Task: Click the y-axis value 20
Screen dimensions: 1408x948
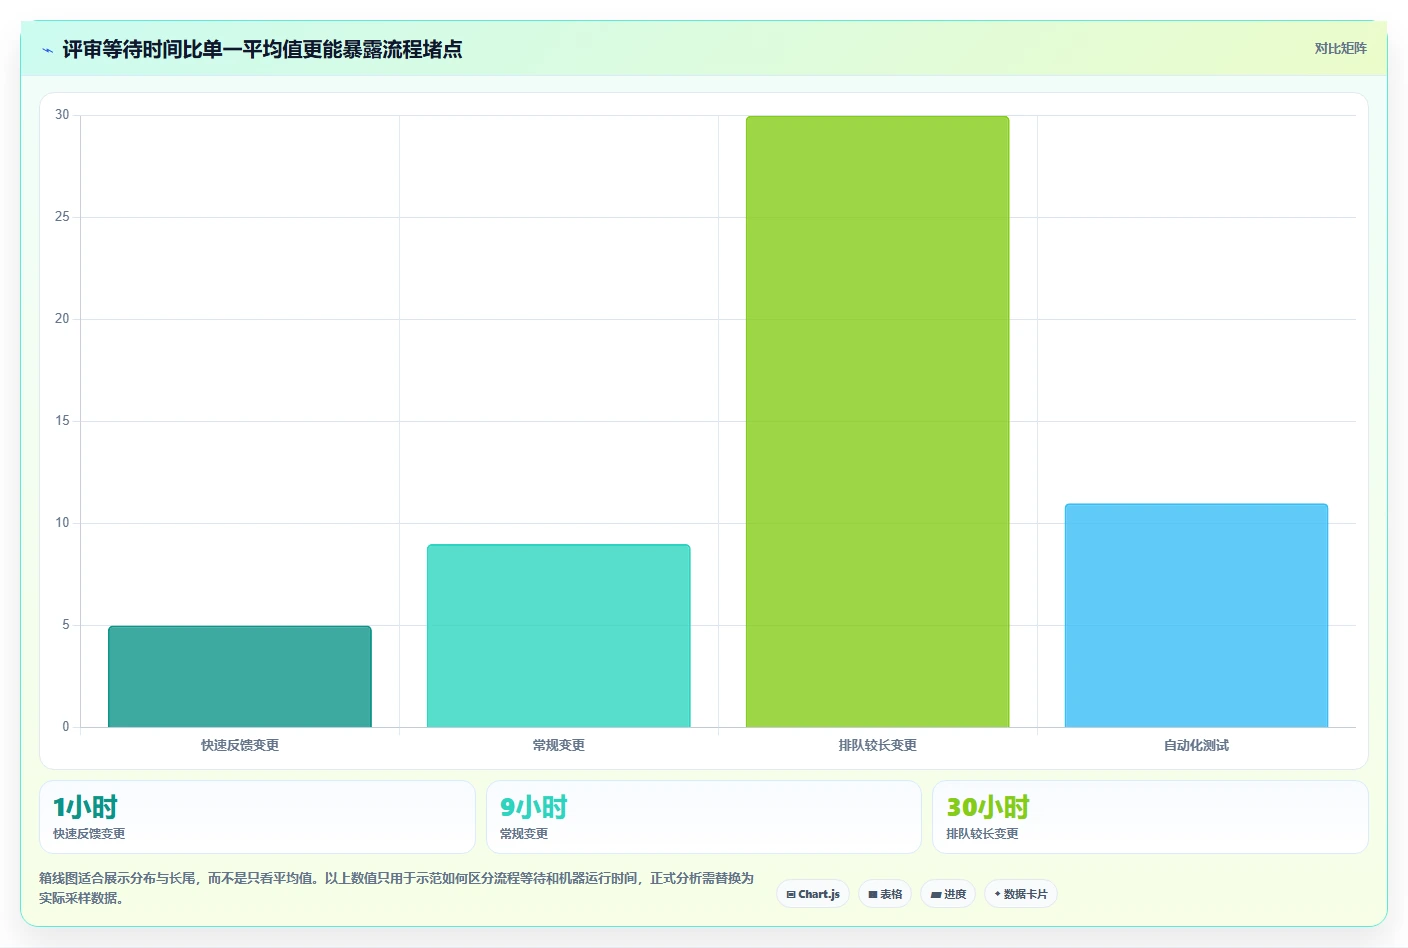Action: coord(62,319)
